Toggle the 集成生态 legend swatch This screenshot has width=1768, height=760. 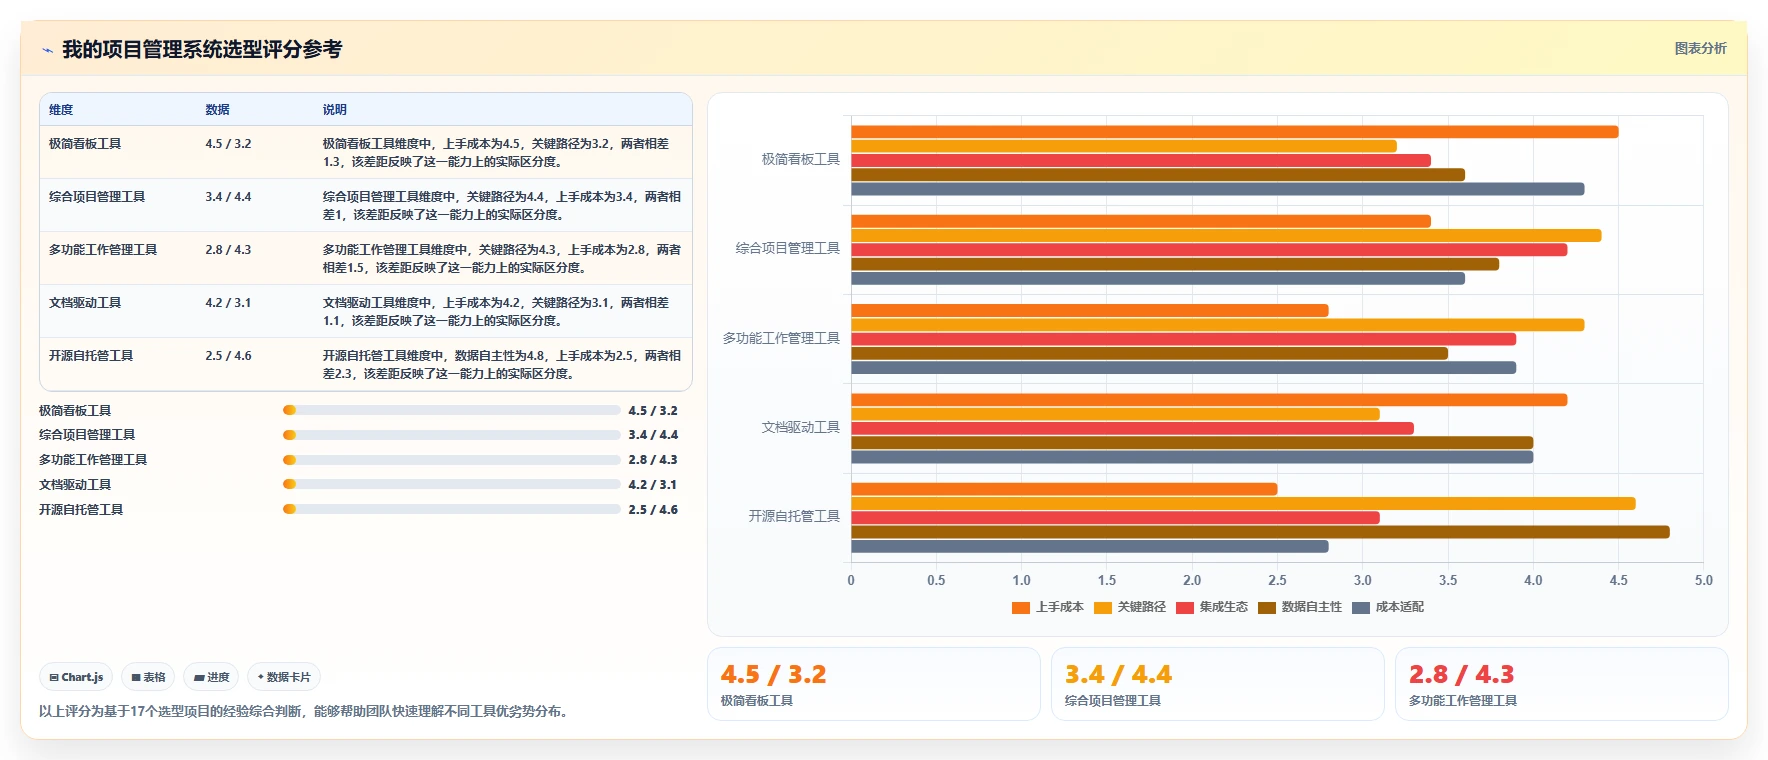tap(1185, 607)
